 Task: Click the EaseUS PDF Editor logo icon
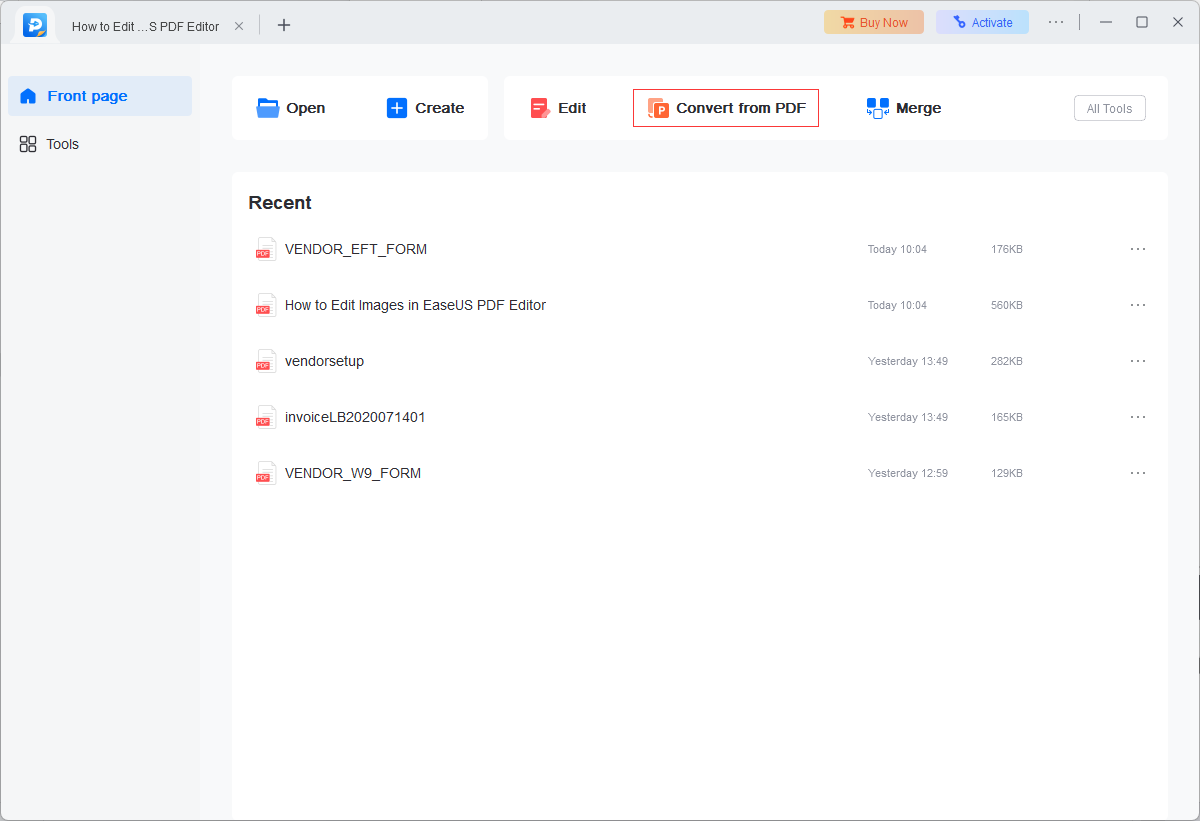pyautogui.click(x=35, y=25)
